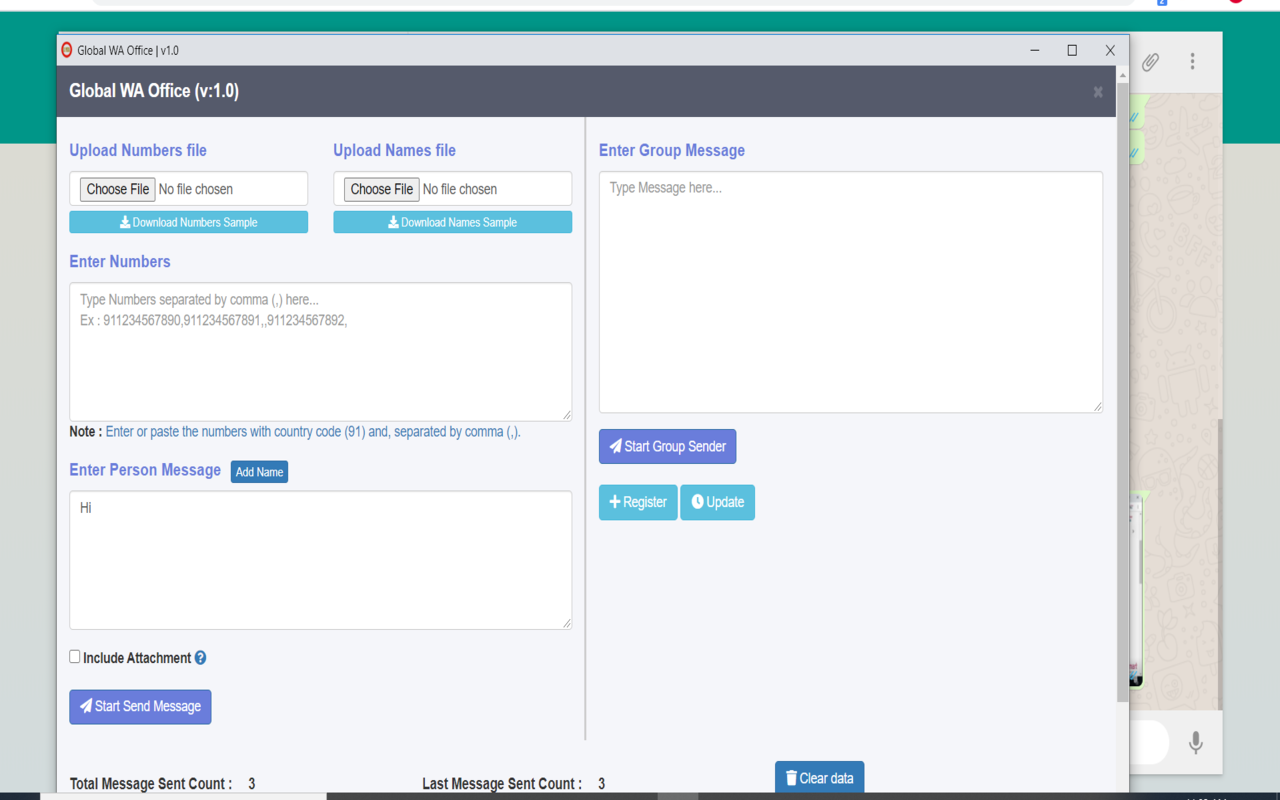Open the three-dot menu in WhatsApp window
The image size is (1280, 800).
[x=1192, y=62]
